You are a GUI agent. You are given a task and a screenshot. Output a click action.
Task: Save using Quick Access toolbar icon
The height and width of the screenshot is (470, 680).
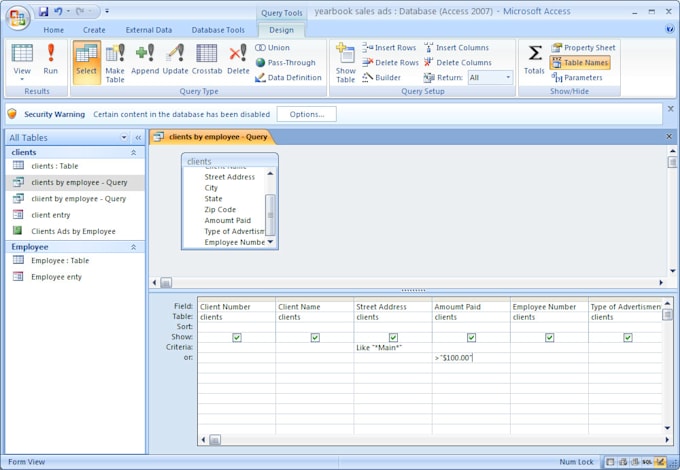pyautogui.click(x=43, y=12)
